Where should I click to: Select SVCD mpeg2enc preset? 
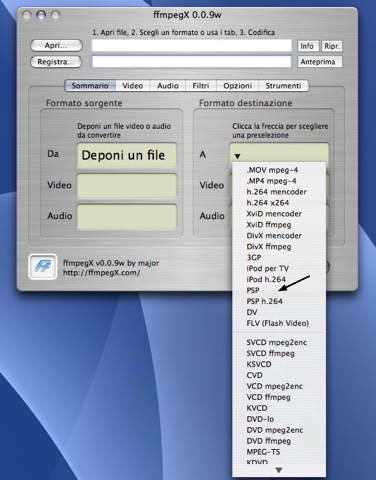coord(279,343)
